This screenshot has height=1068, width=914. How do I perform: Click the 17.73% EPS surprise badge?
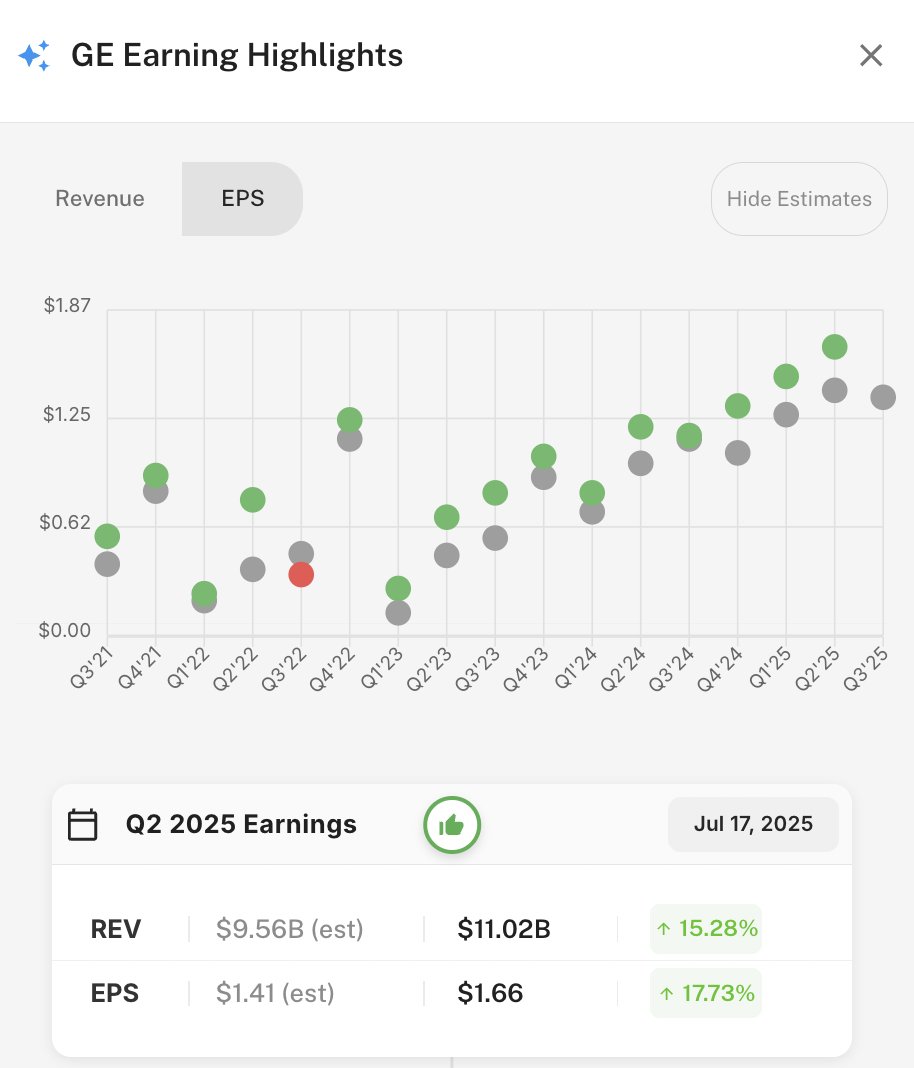coord(706,993)
